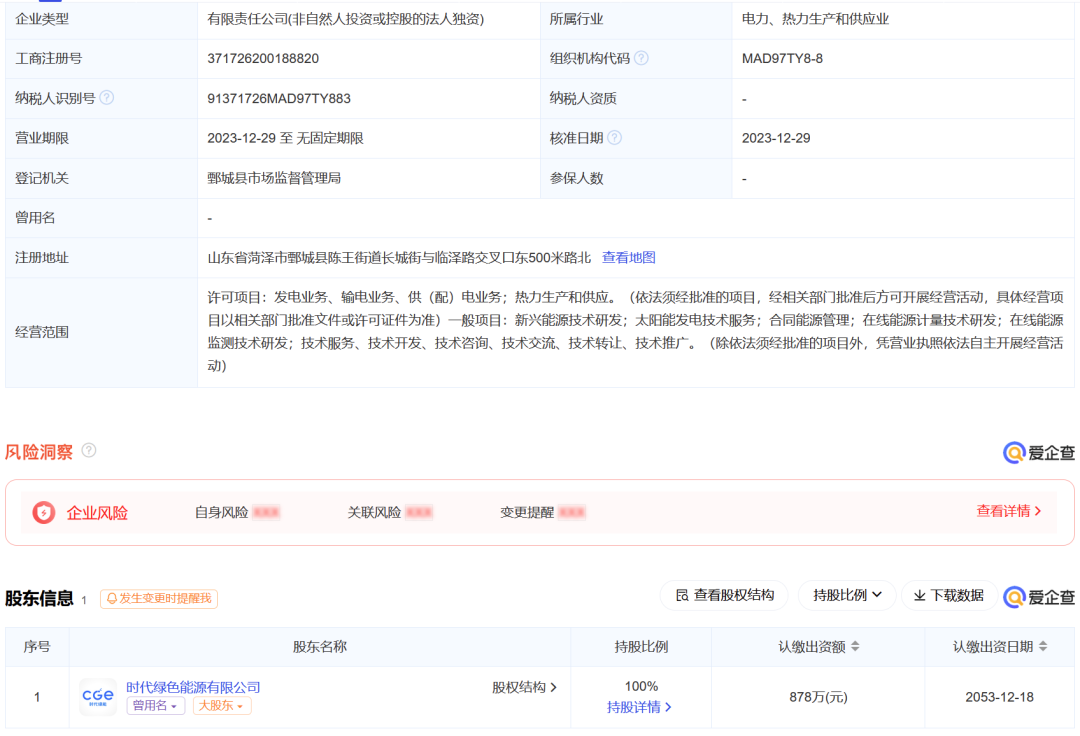Click 持股详情 link under 100%
The height and width of the screenshot is (736, 1080).
[x=640, y=707]
